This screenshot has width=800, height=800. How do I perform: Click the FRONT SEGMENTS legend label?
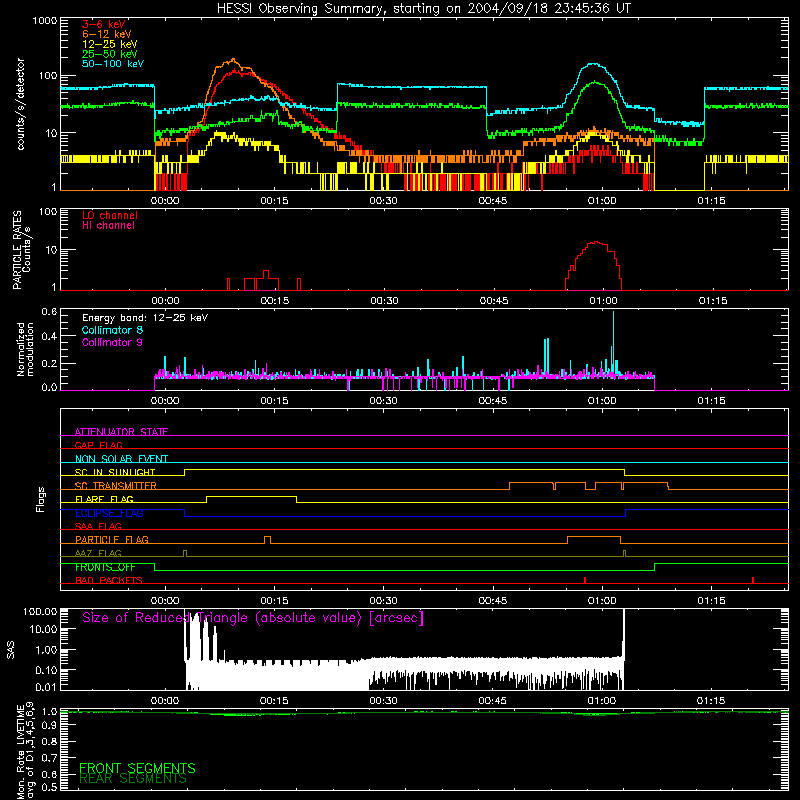(137, 768)
